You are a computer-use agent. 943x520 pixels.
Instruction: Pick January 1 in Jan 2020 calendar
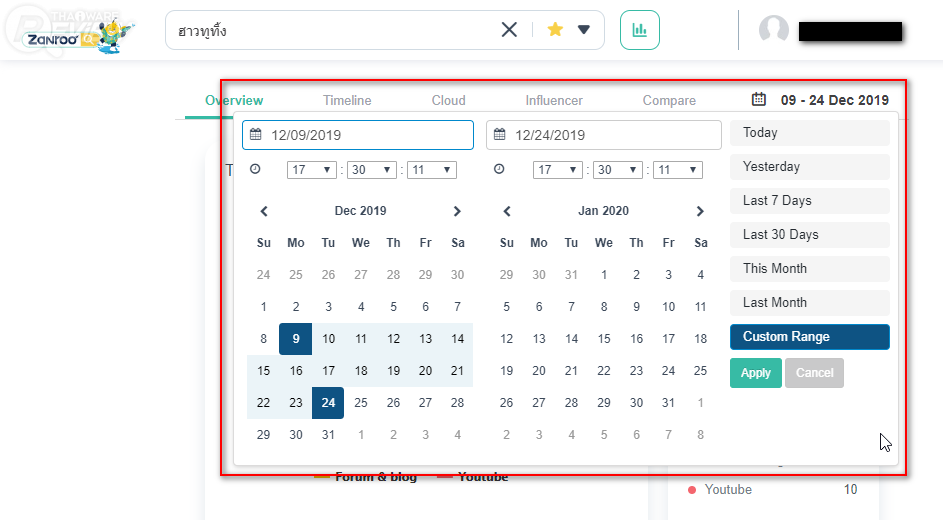pyautogui.click(x=604, y=275)
